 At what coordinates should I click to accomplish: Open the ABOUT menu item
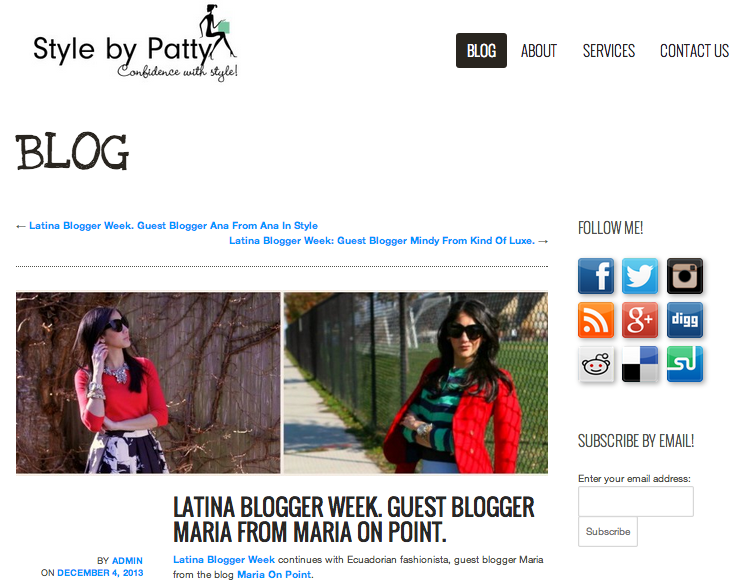(x=539, y=50)
